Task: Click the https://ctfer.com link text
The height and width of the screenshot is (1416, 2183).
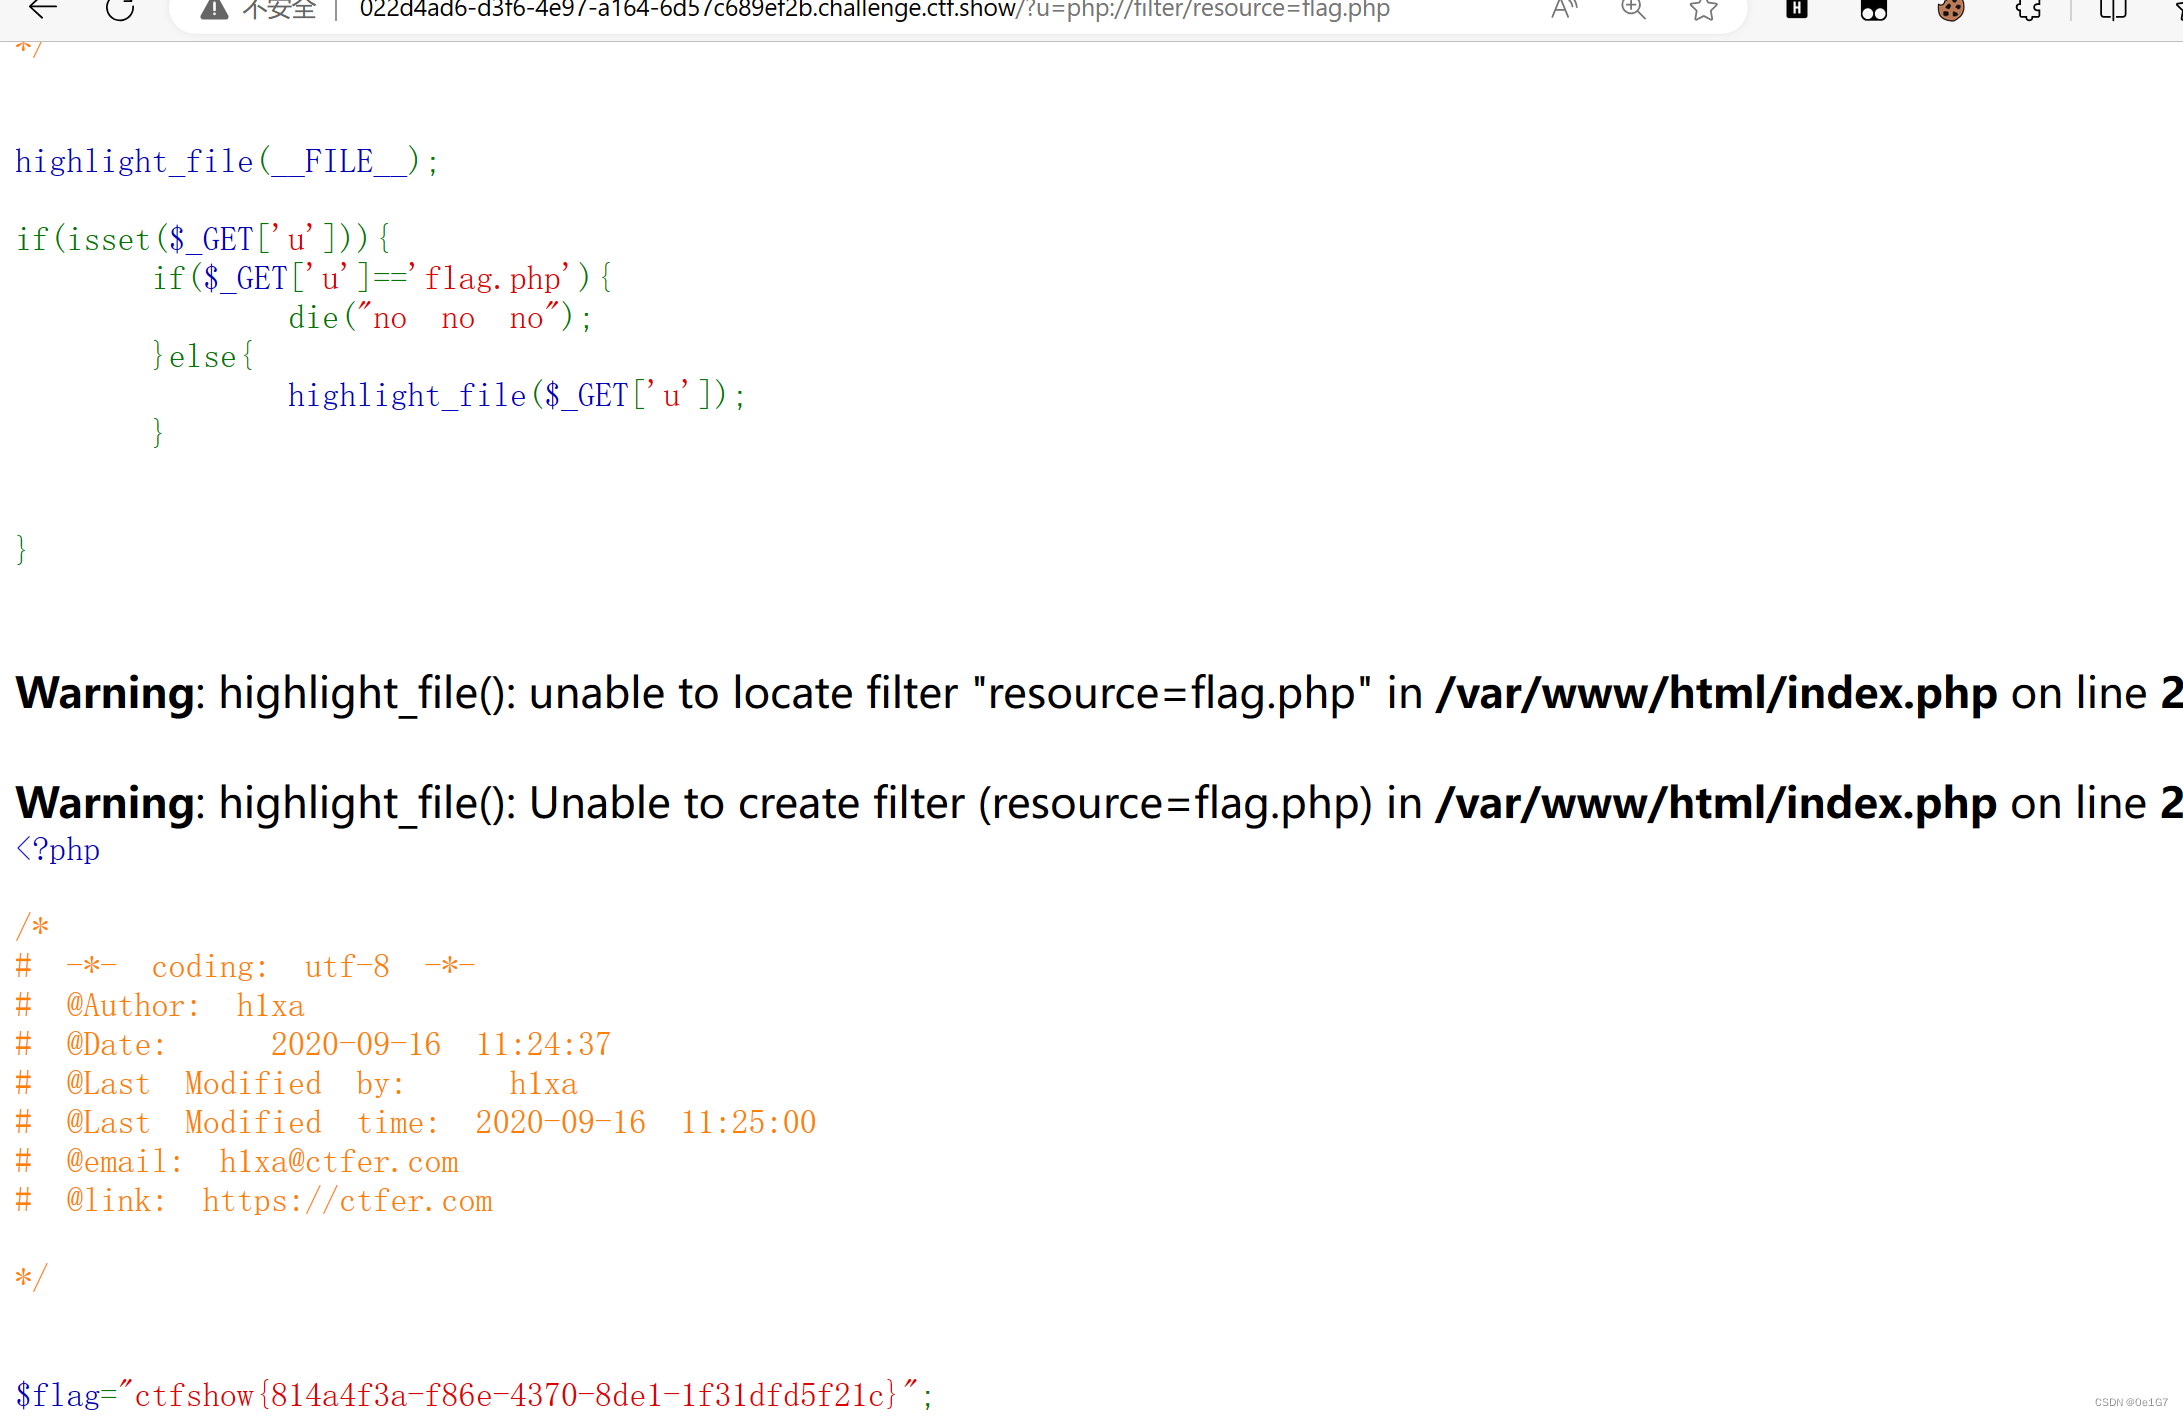Action: (347, 1200)
